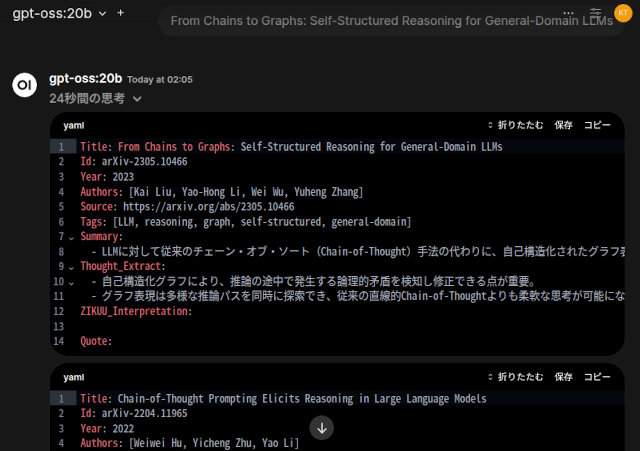Screen dimensions: 640x451
Task: Open the KT user profile avatar
Action: pyautogui.click(x=624, y=13)
